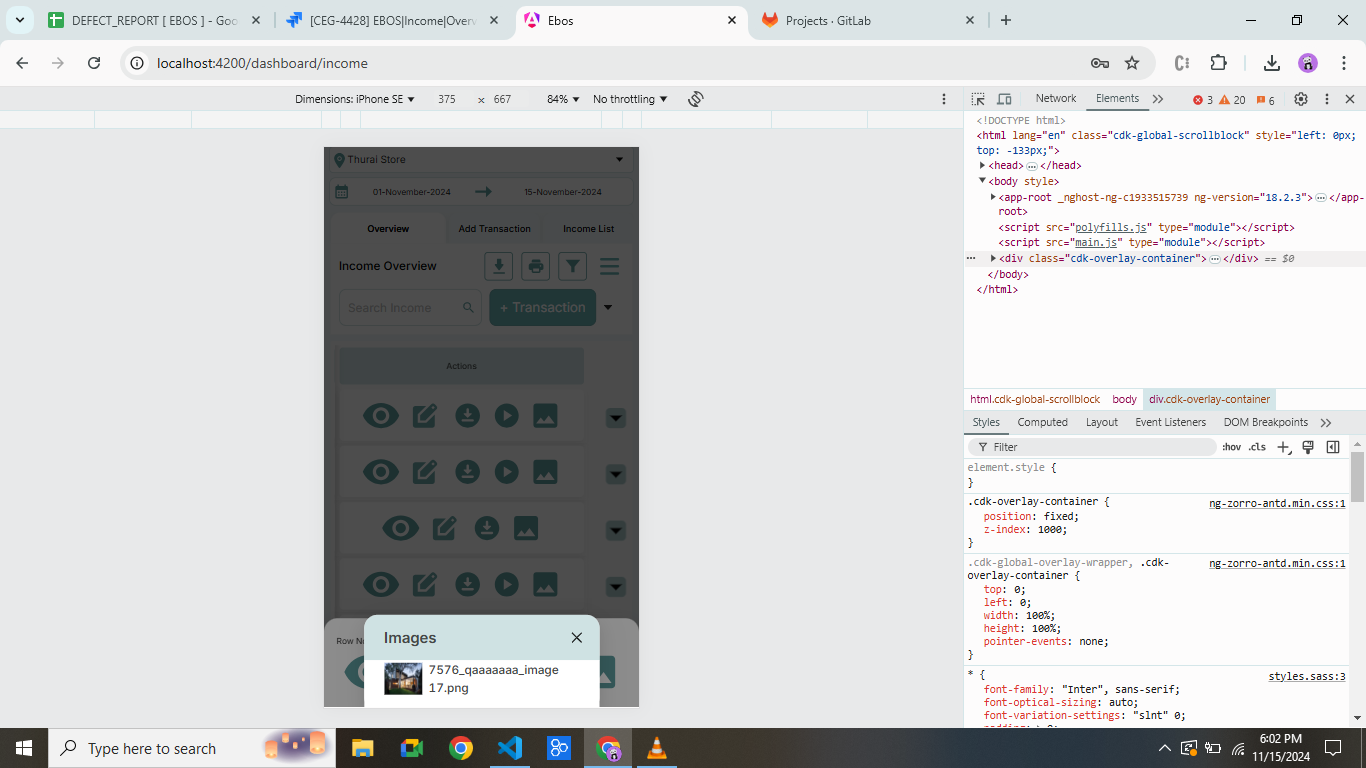The height and width of the screenshot is (768, 1366).
Task: Open the hamburger menu beside Income Overview
Action: (x=609, y=266)
